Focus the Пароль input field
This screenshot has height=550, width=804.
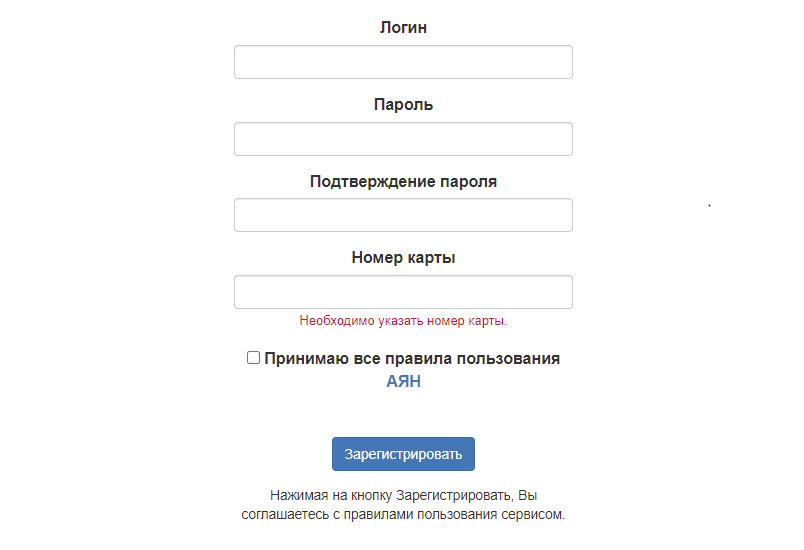pos(403,139)
